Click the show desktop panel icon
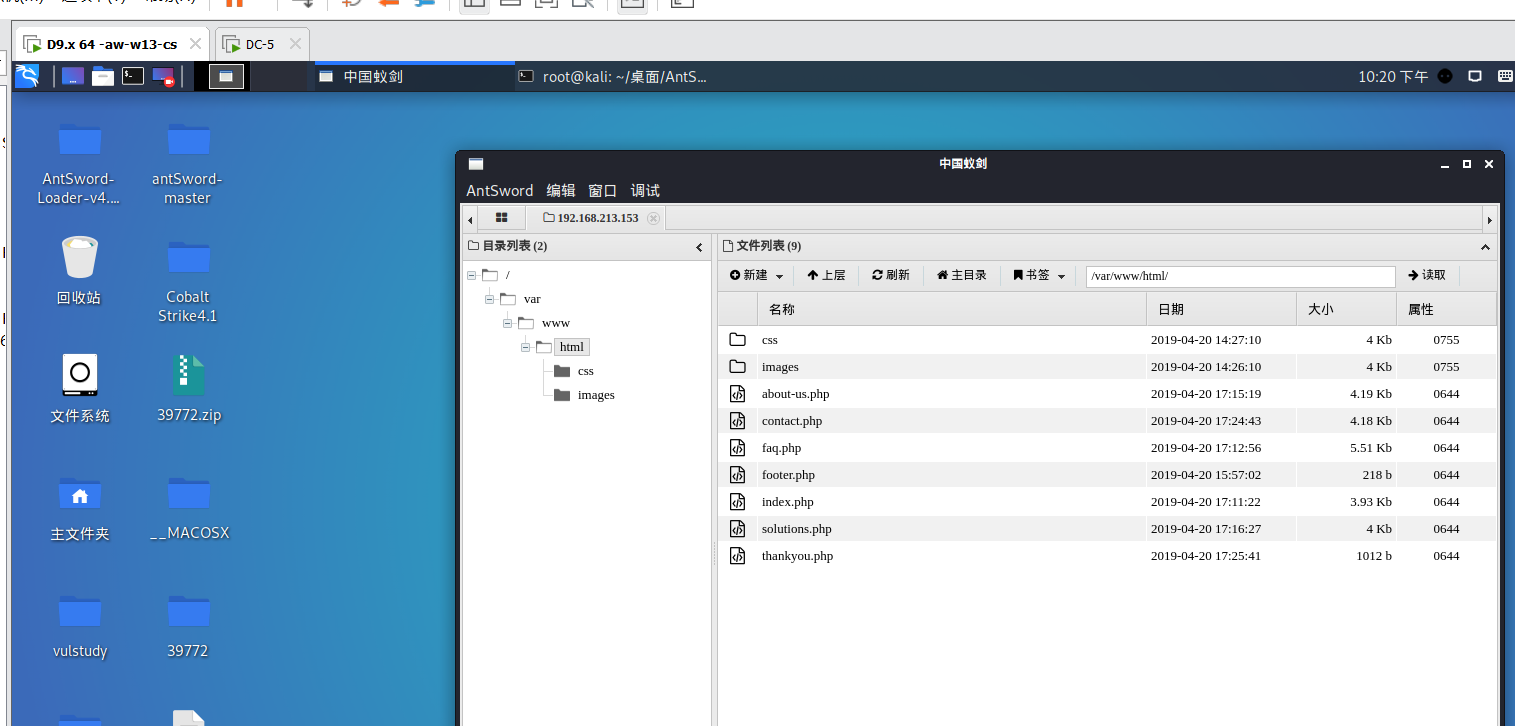The image size is (1515, 726). pos(72,76)
